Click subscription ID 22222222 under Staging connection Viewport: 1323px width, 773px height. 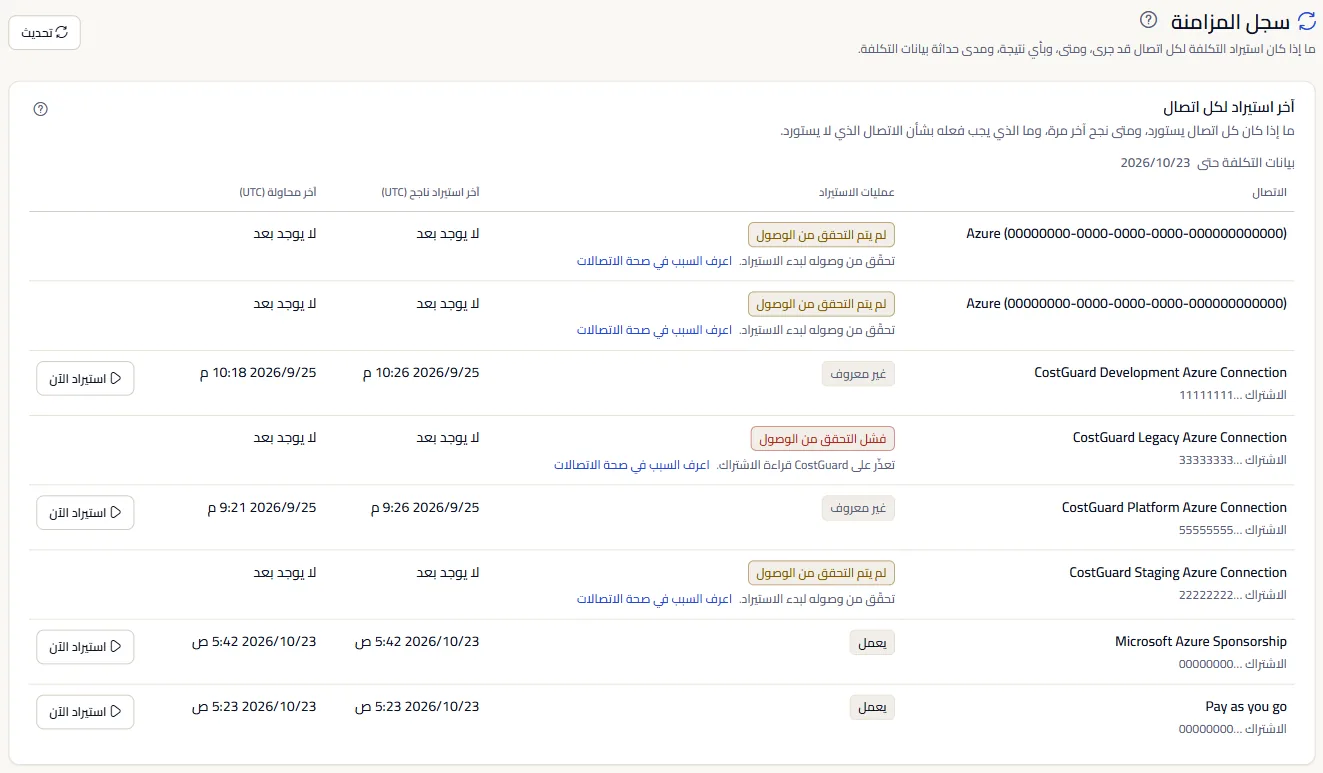point(1232,595)
